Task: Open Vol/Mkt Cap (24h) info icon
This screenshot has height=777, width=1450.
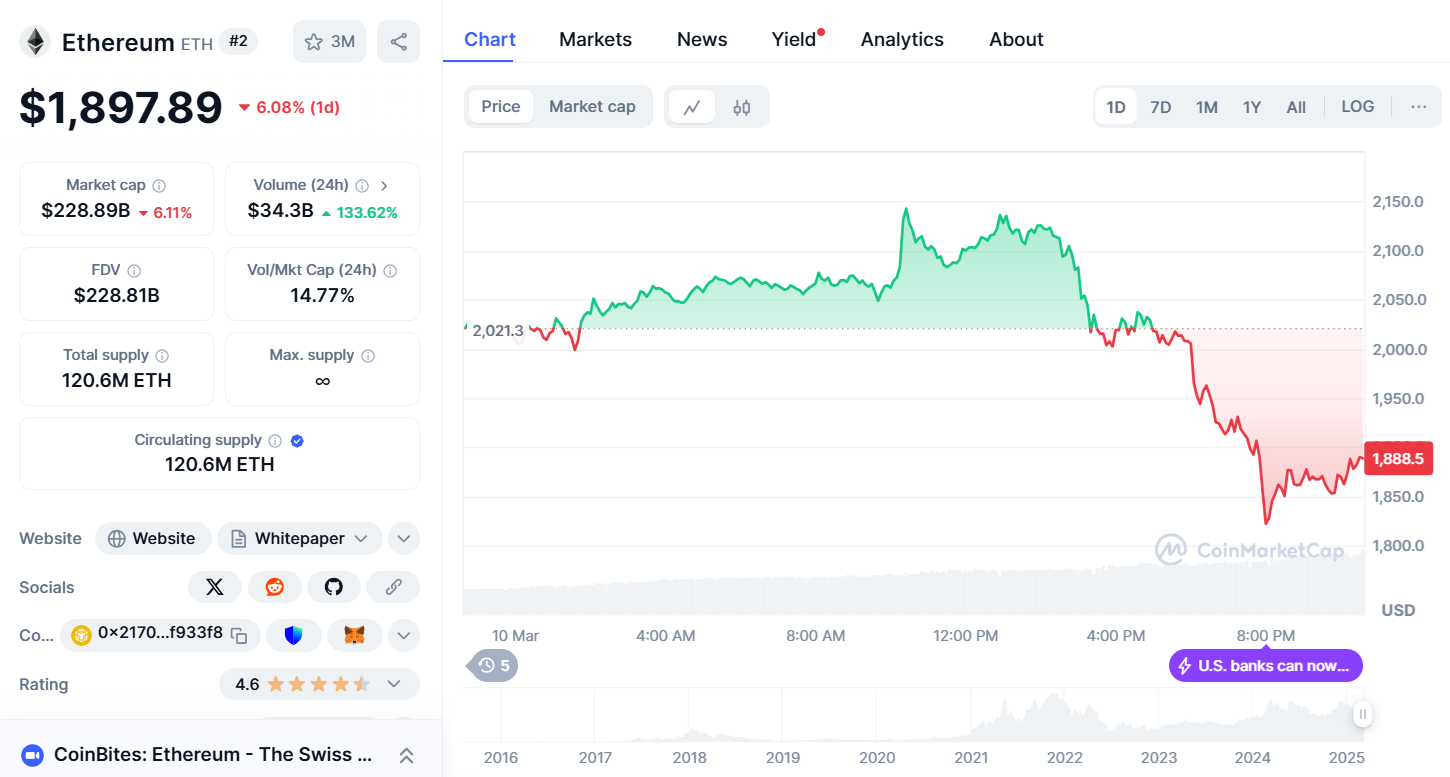Action: click(390, 270)
